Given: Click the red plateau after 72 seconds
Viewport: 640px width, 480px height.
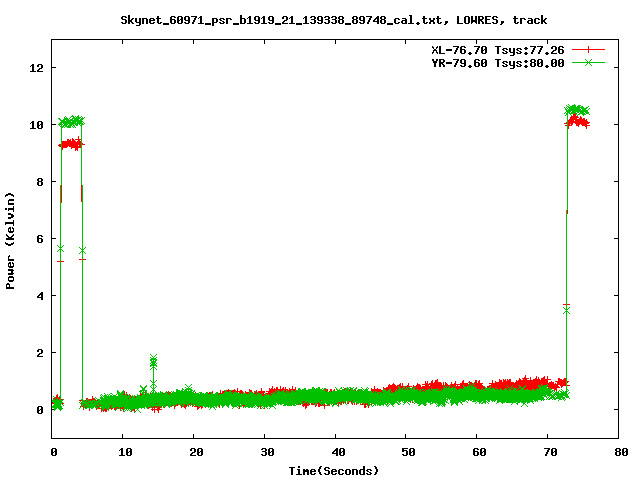Looking at the screenshot, I should 578,122.
